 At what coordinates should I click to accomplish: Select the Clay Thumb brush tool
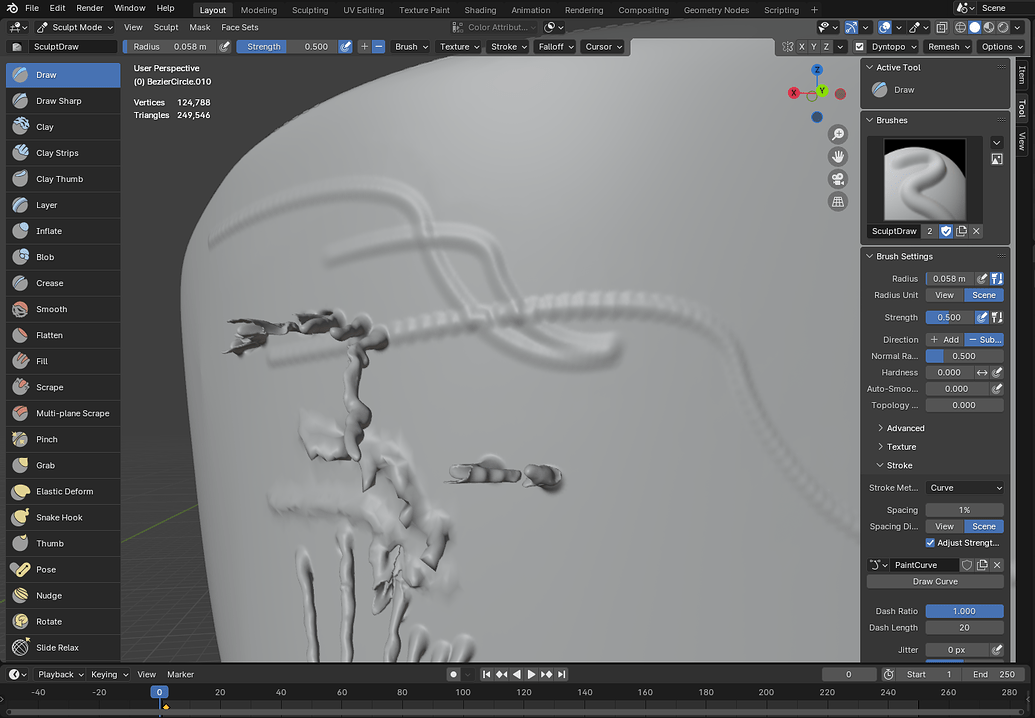click(63, 179)
